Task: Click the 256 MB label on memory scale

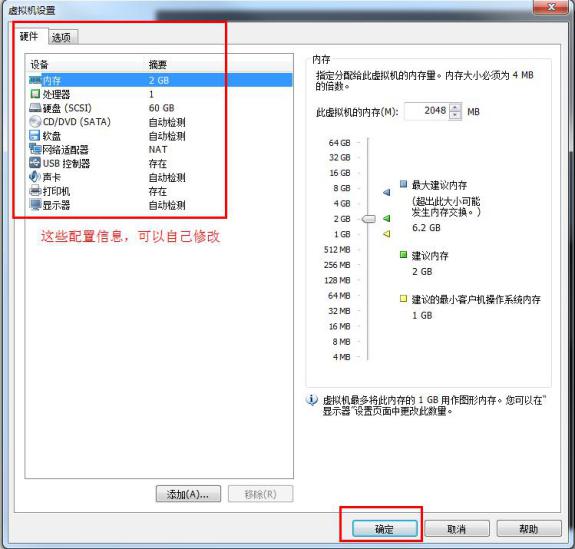Action: tap(337, 265)
